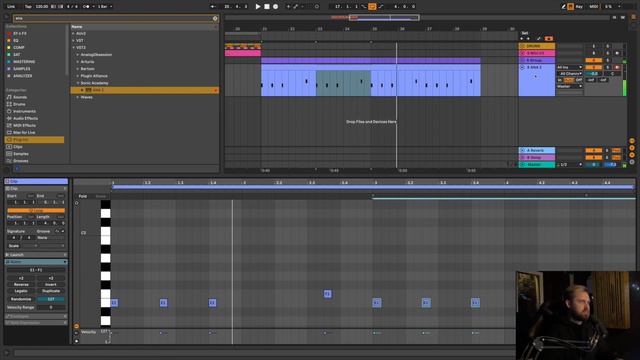640x360 pixels.
Task: Click the Legato button
Action: click(x=21, y=291)
